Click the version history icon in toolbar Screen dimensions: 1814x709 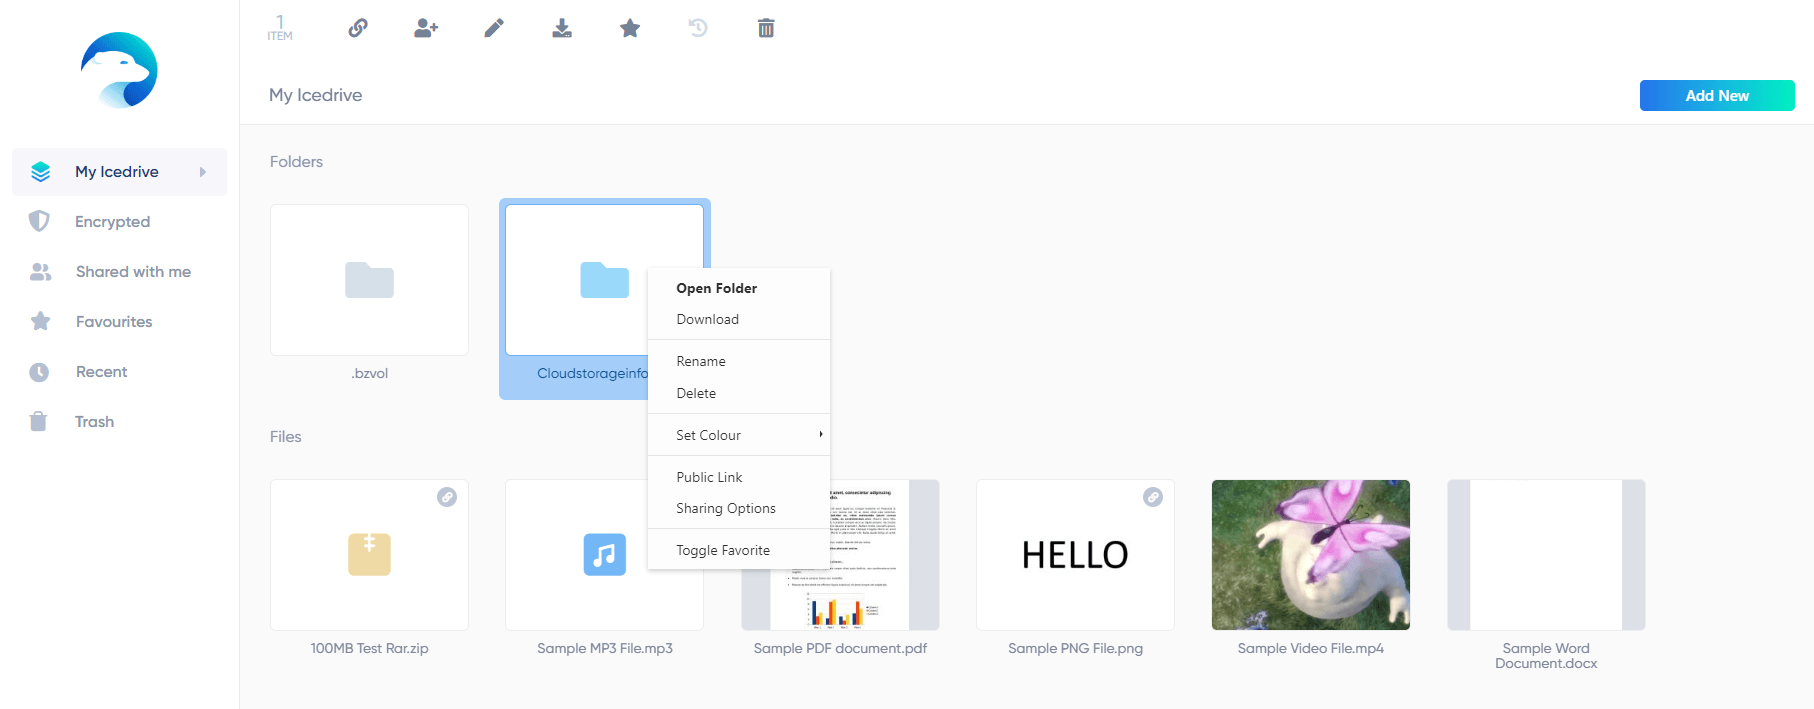click(698, 28)
